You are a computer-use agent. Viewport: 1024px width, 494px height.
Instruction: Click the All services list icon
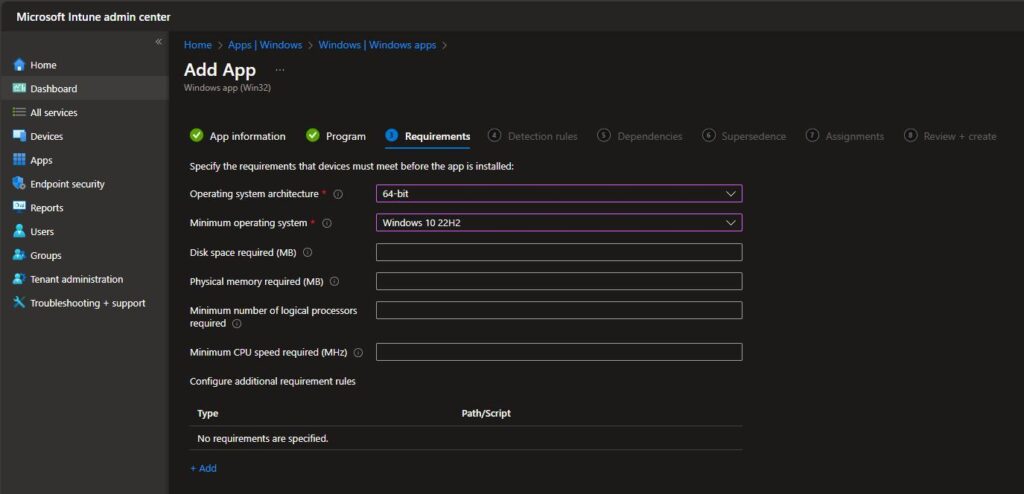point(19,112)
